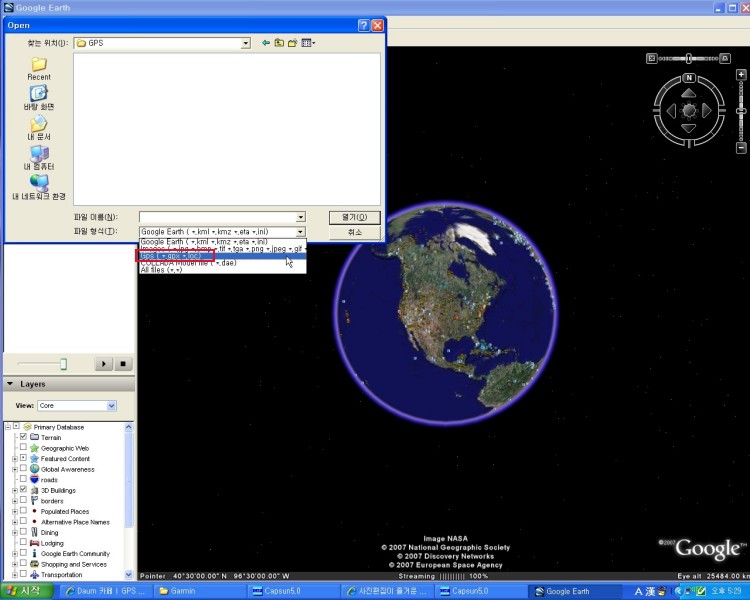The image size is (750, 600).
Task: Create new folder icon in Open dialog
Action: (293, 43)
